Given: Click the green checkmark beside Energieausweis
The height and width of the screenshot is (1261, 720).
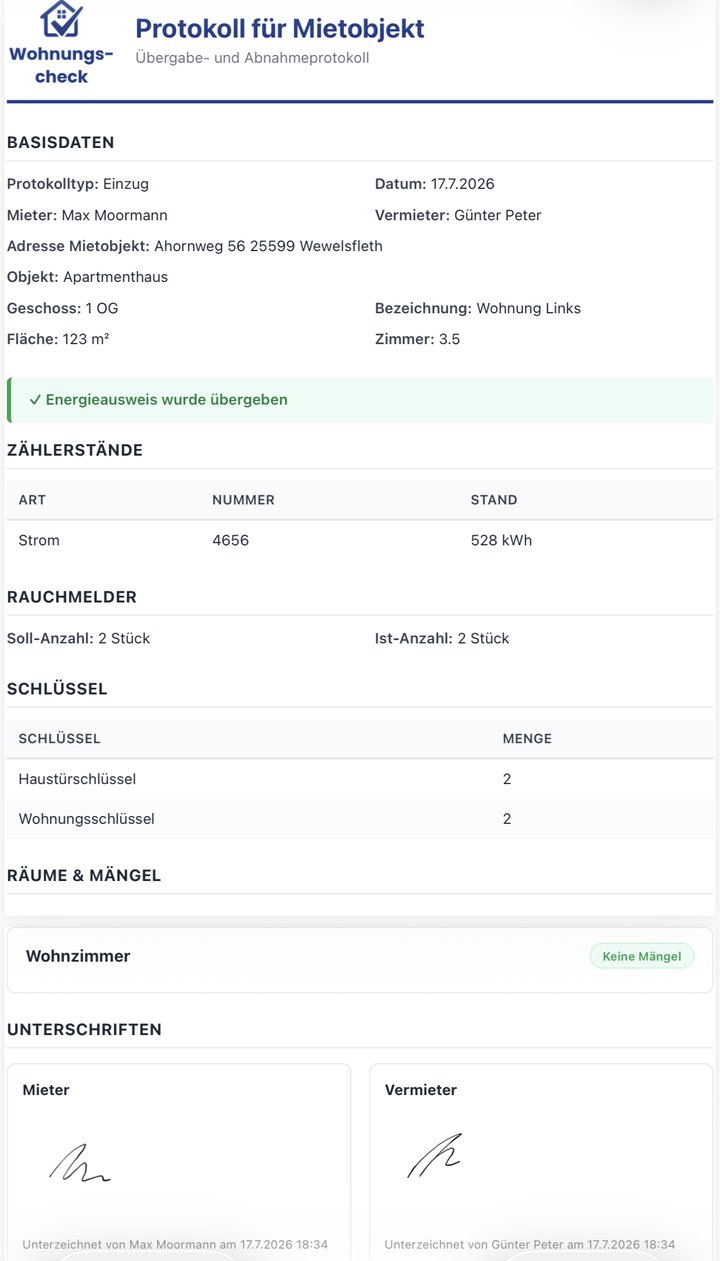Looking at the screenshot, I should click(35, 400).
